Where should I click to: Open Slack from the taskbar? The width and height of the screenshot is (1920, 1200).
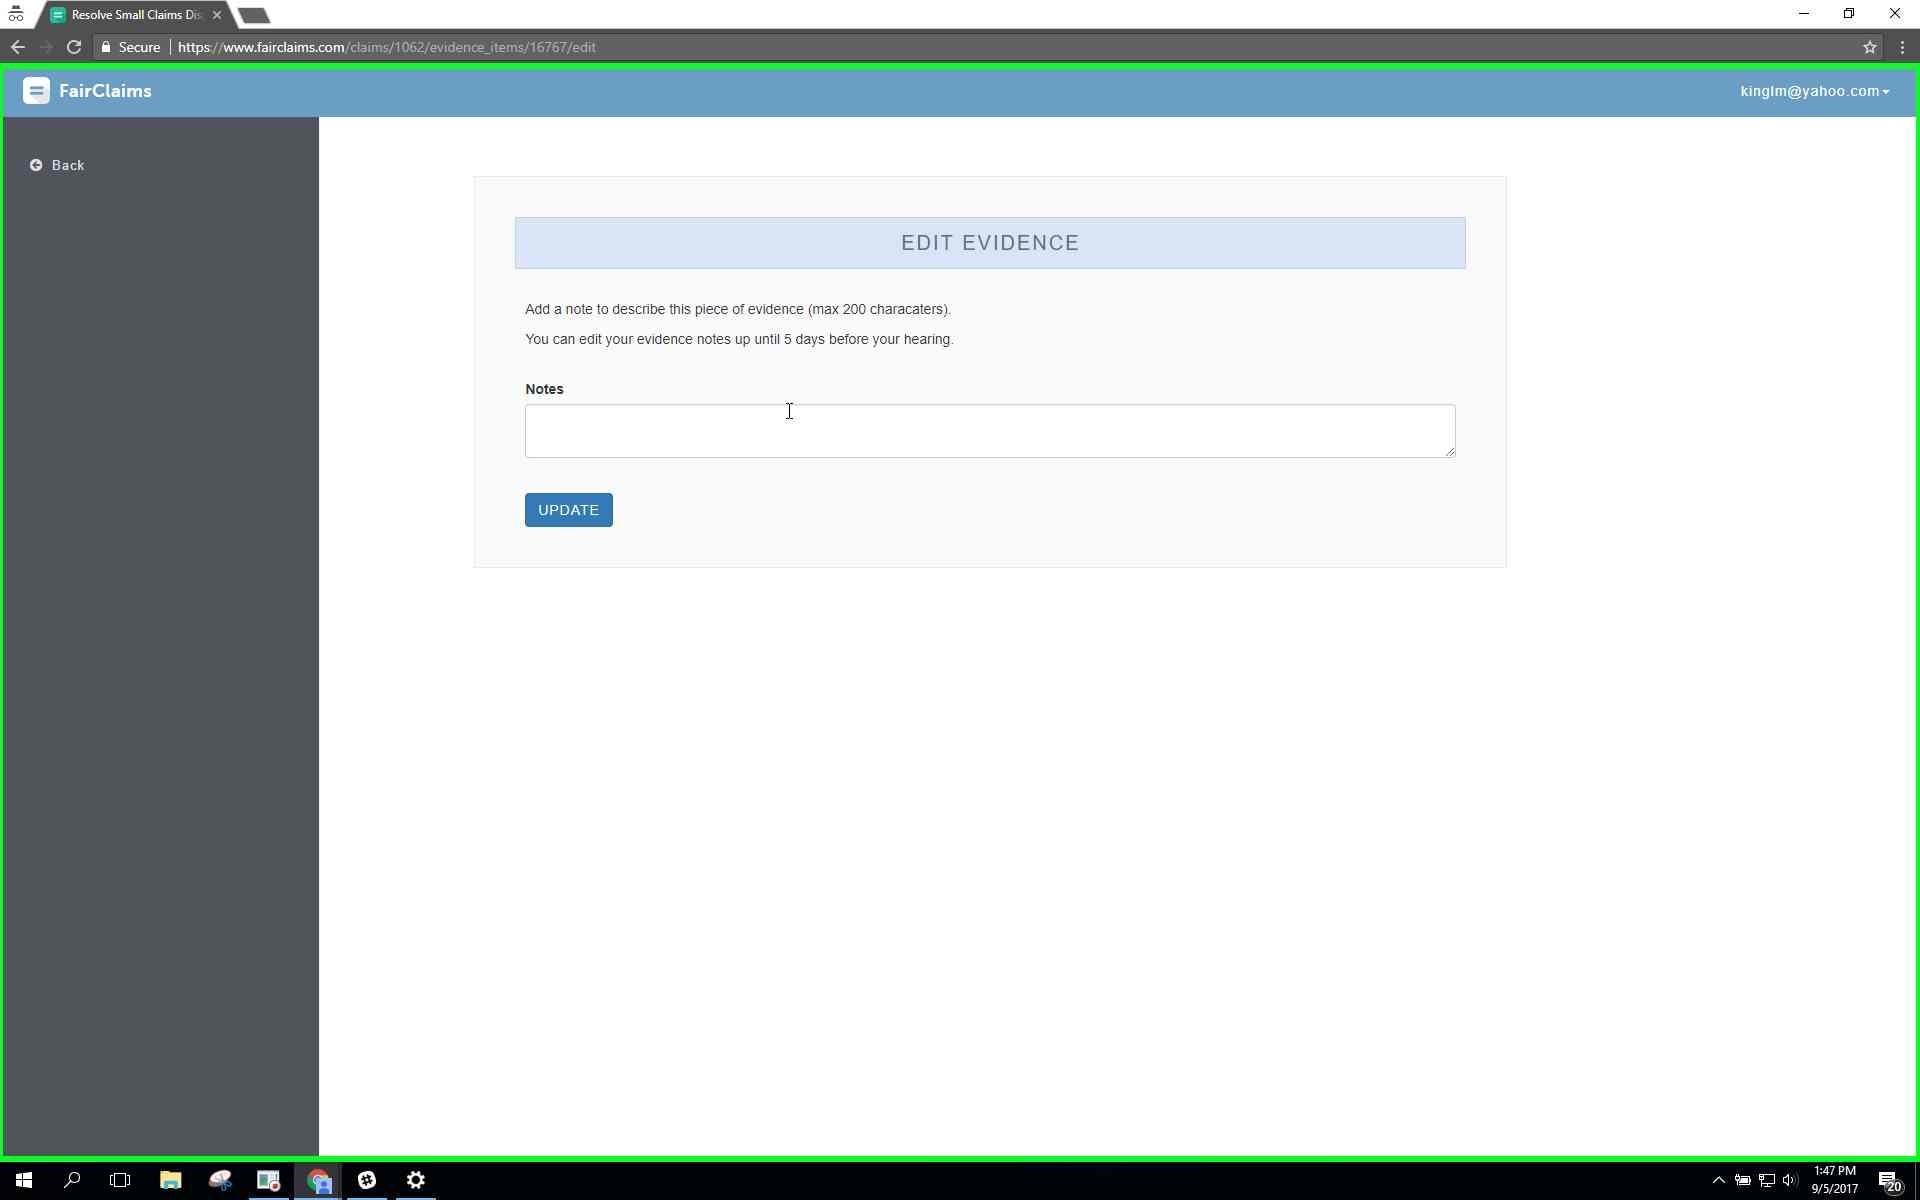pyautogui.click(x=367, y=1181)
